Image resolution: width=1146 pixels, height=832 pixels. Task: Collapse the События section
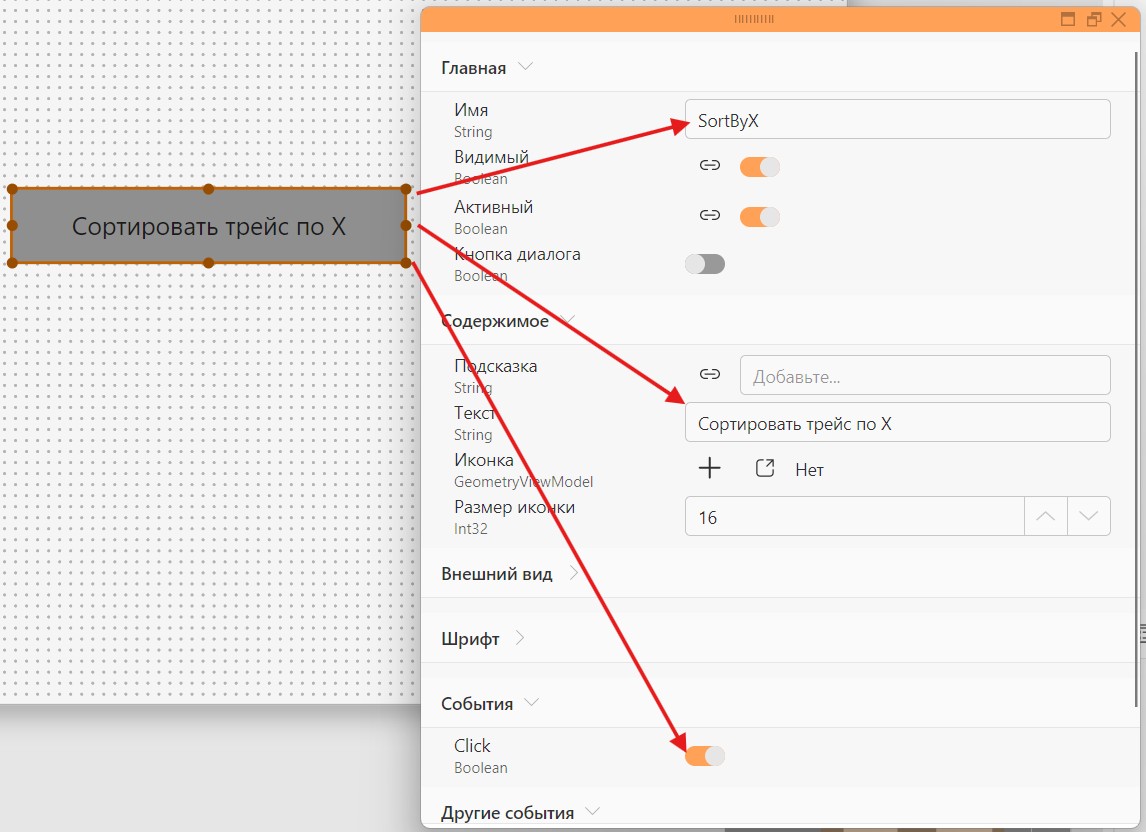coord(532,702)
